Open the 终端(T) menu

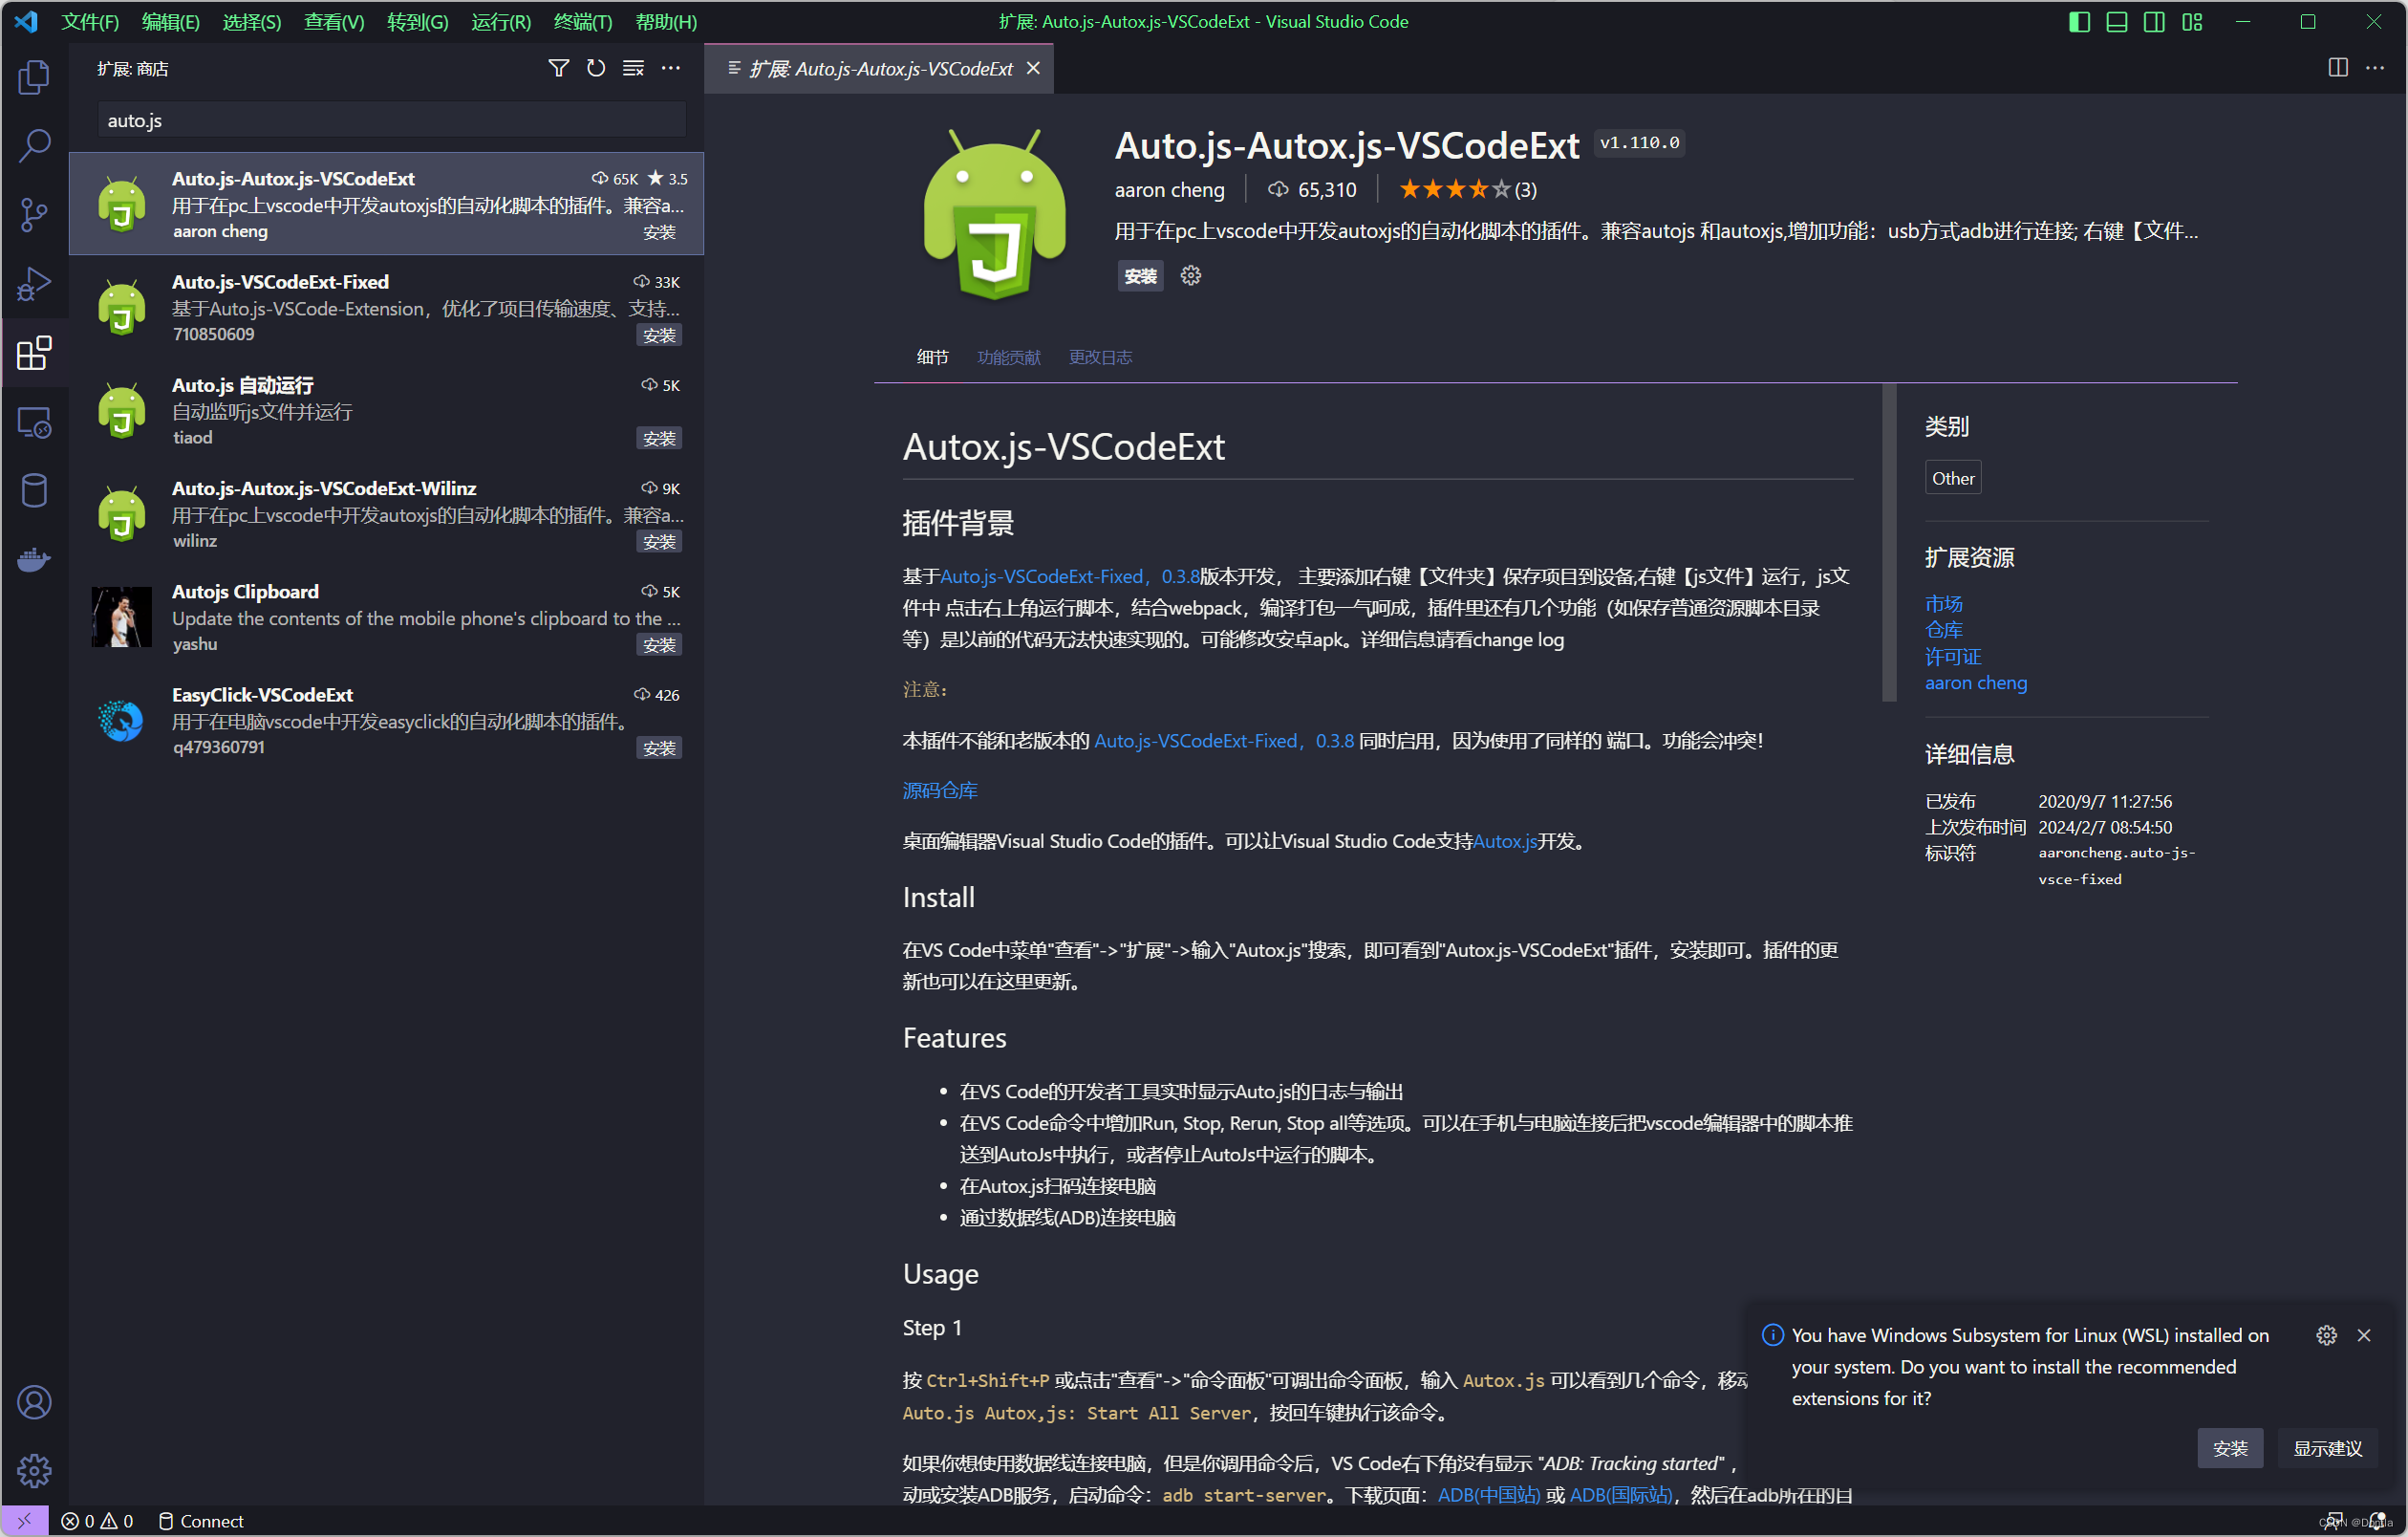583,22
